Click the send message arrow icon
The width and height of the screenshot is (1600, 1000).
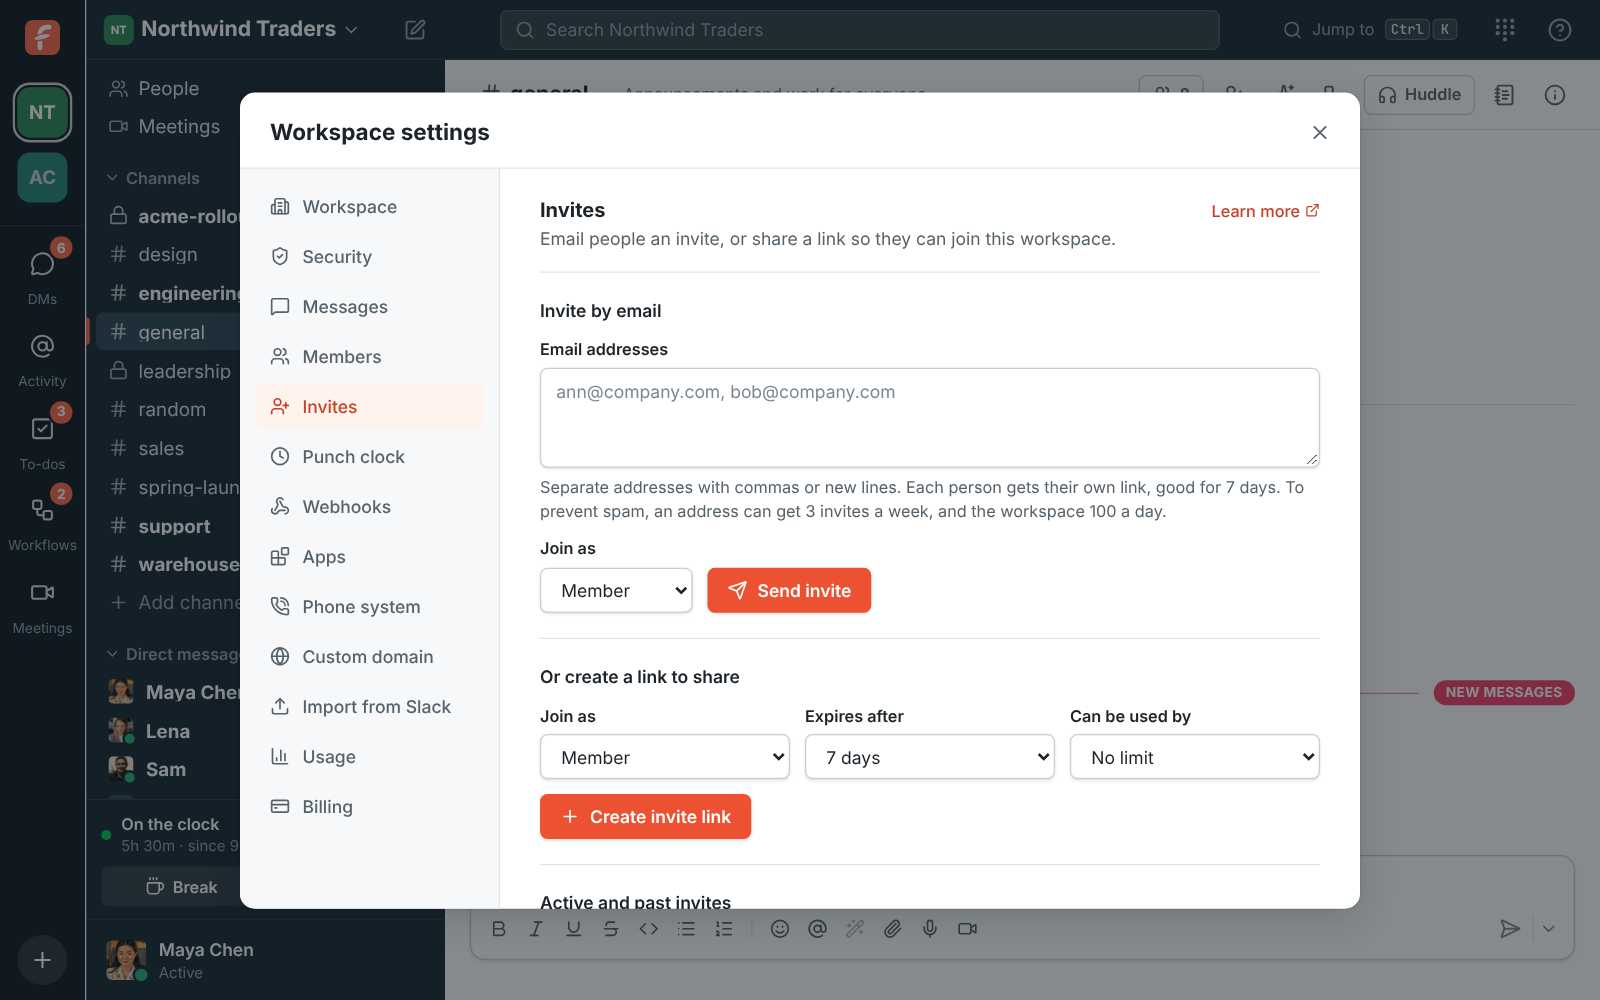click(x=1510, y=929)
